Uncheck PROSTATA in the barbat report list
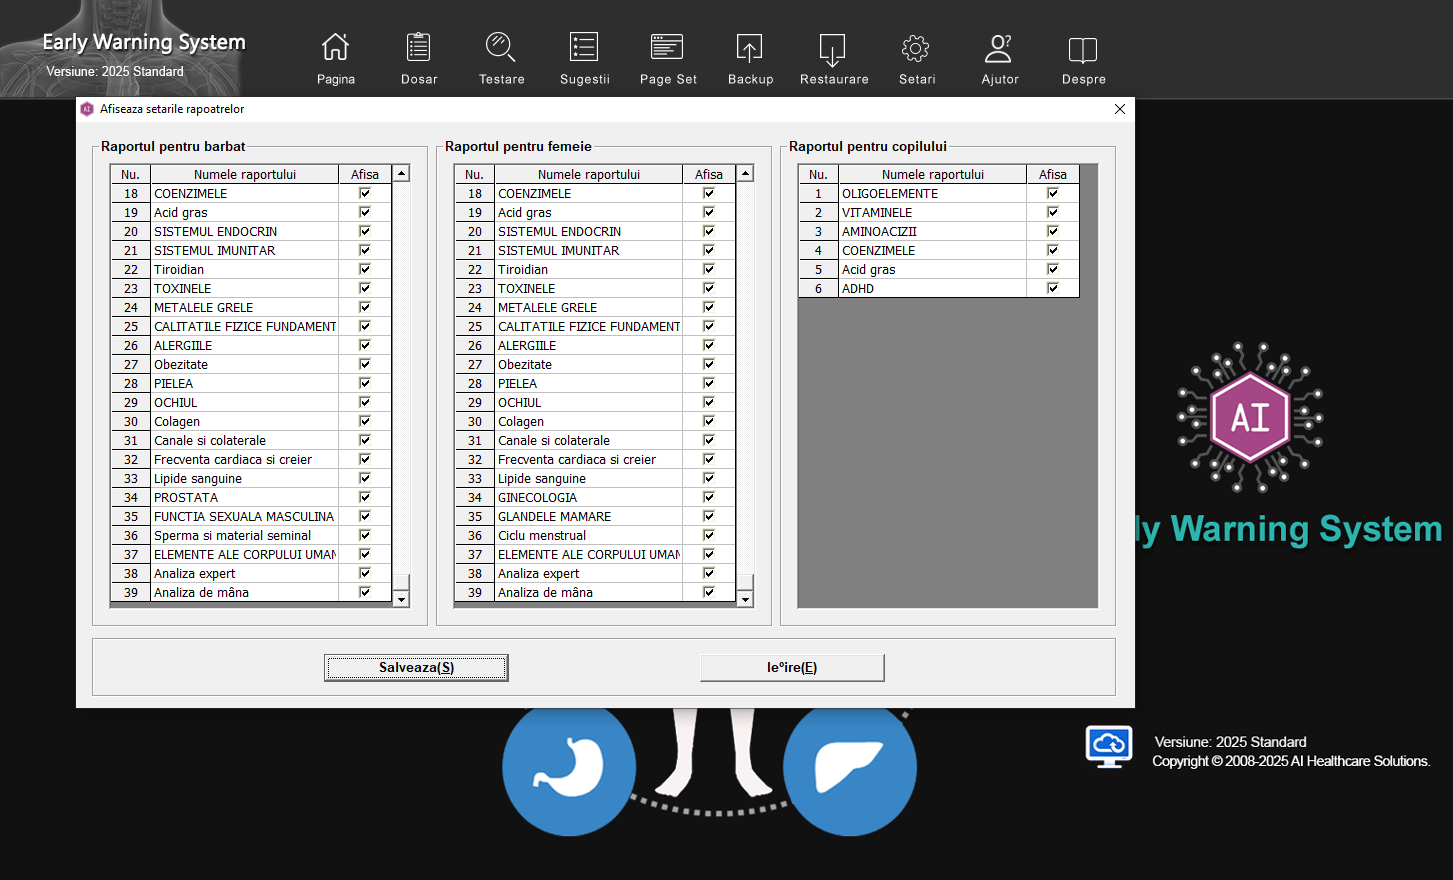 365,497
